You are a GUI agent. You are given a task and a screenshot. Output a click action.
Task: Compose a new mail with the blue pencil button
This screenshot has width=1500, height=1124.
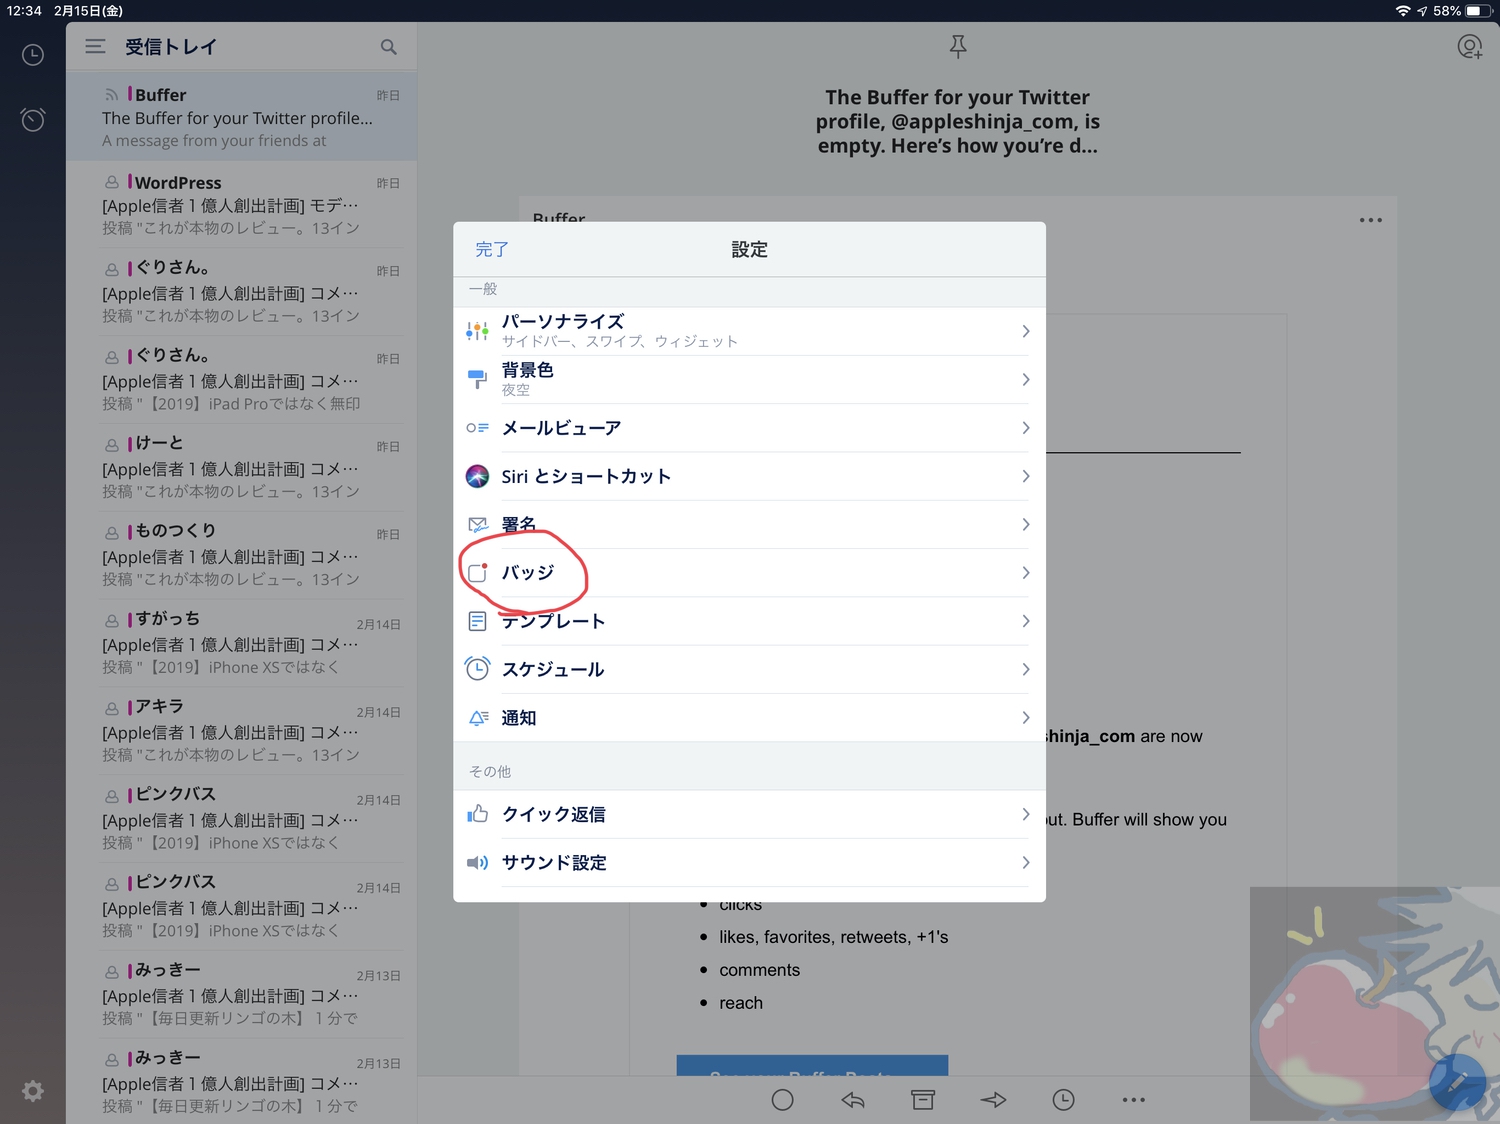click(1457, 1082)
